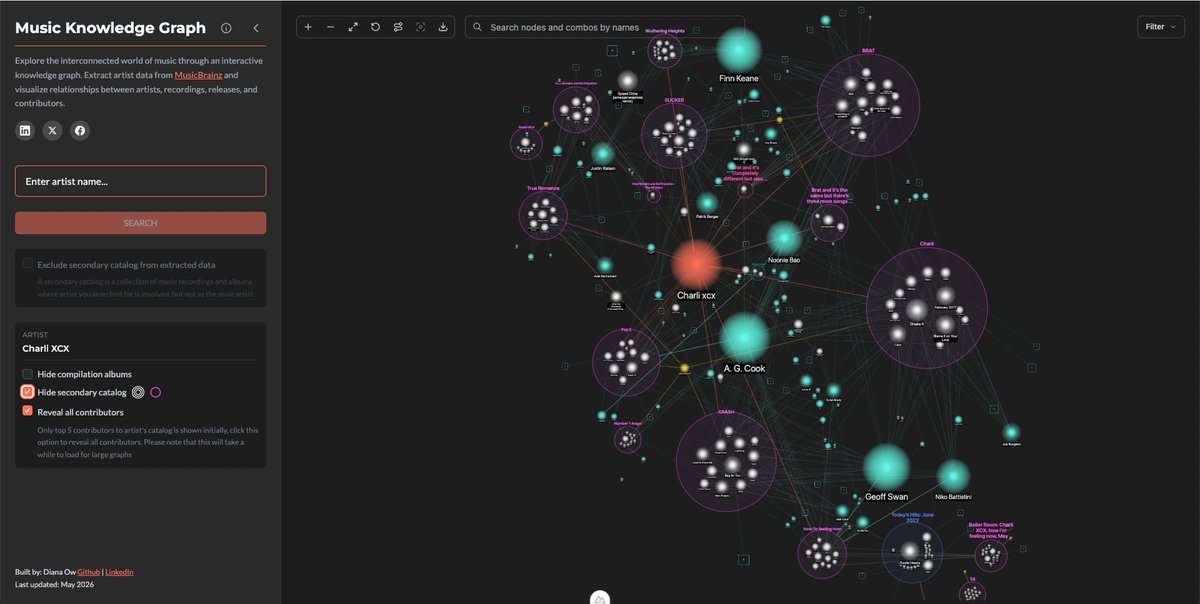The width and height of the screenshot is (1200, 604).
Task: Uncheck Reveal all contributors checkbox
Action: pos(28,411)
